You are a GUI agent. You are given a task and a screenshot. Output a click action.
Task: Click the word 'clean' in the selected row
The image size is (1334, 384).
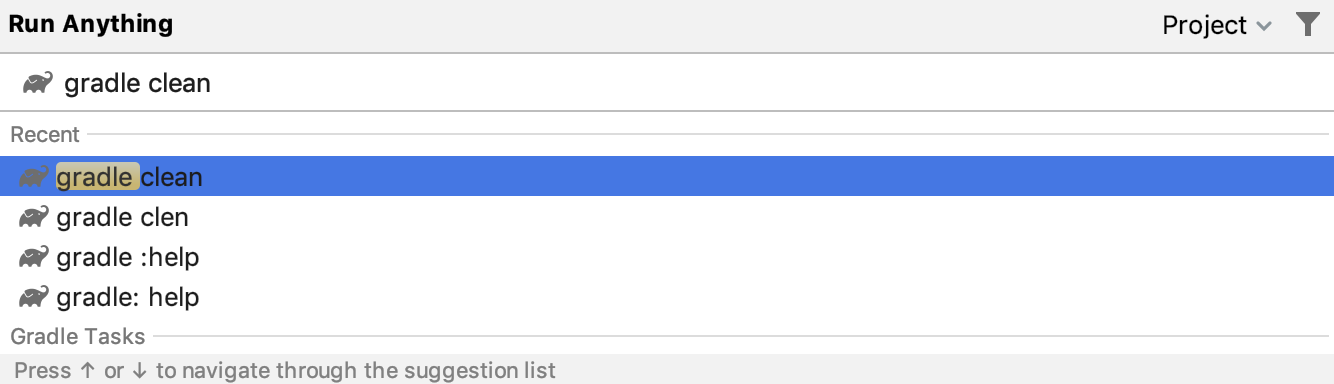tap(172, 177)
